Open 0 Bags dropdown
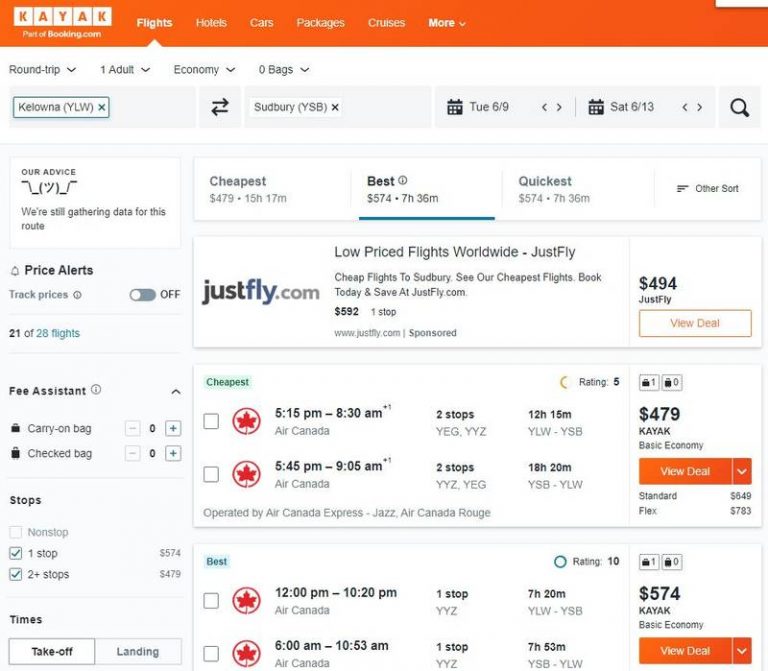The width and height of the screenshot is (768, 671). click(284, 70)
